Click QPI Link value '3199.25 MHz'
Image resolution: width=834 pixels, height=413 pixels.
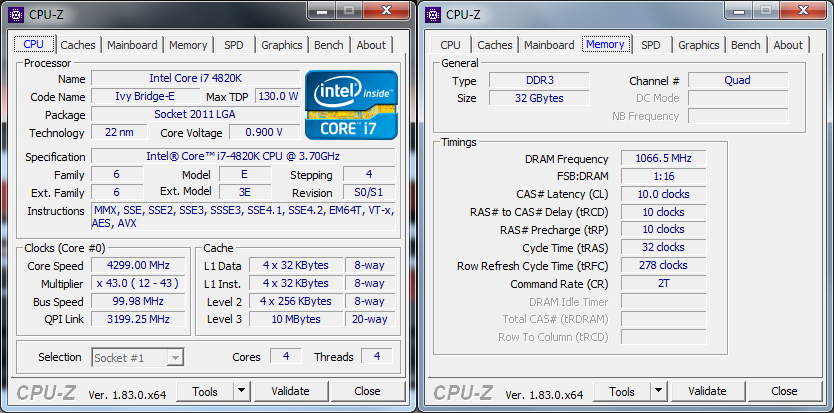[x=138, y=319]
